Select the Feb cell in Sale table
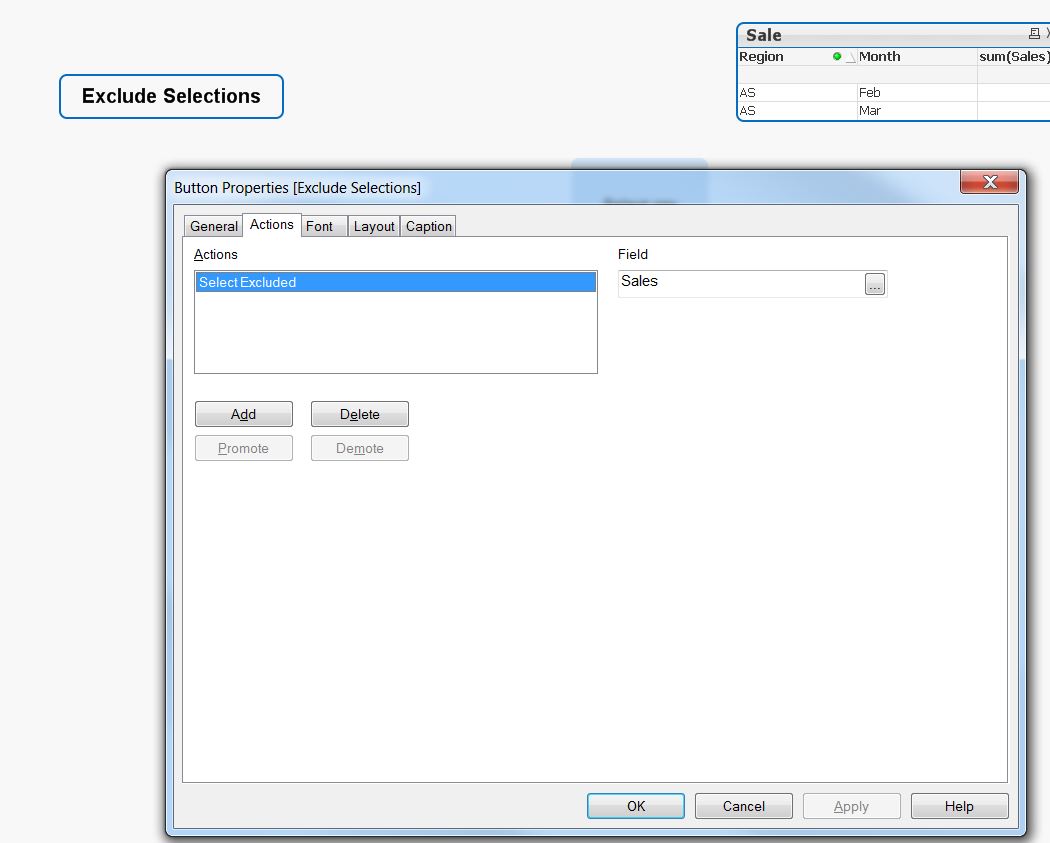Viewport: 1050px width, 843px height. pos(917,92)
